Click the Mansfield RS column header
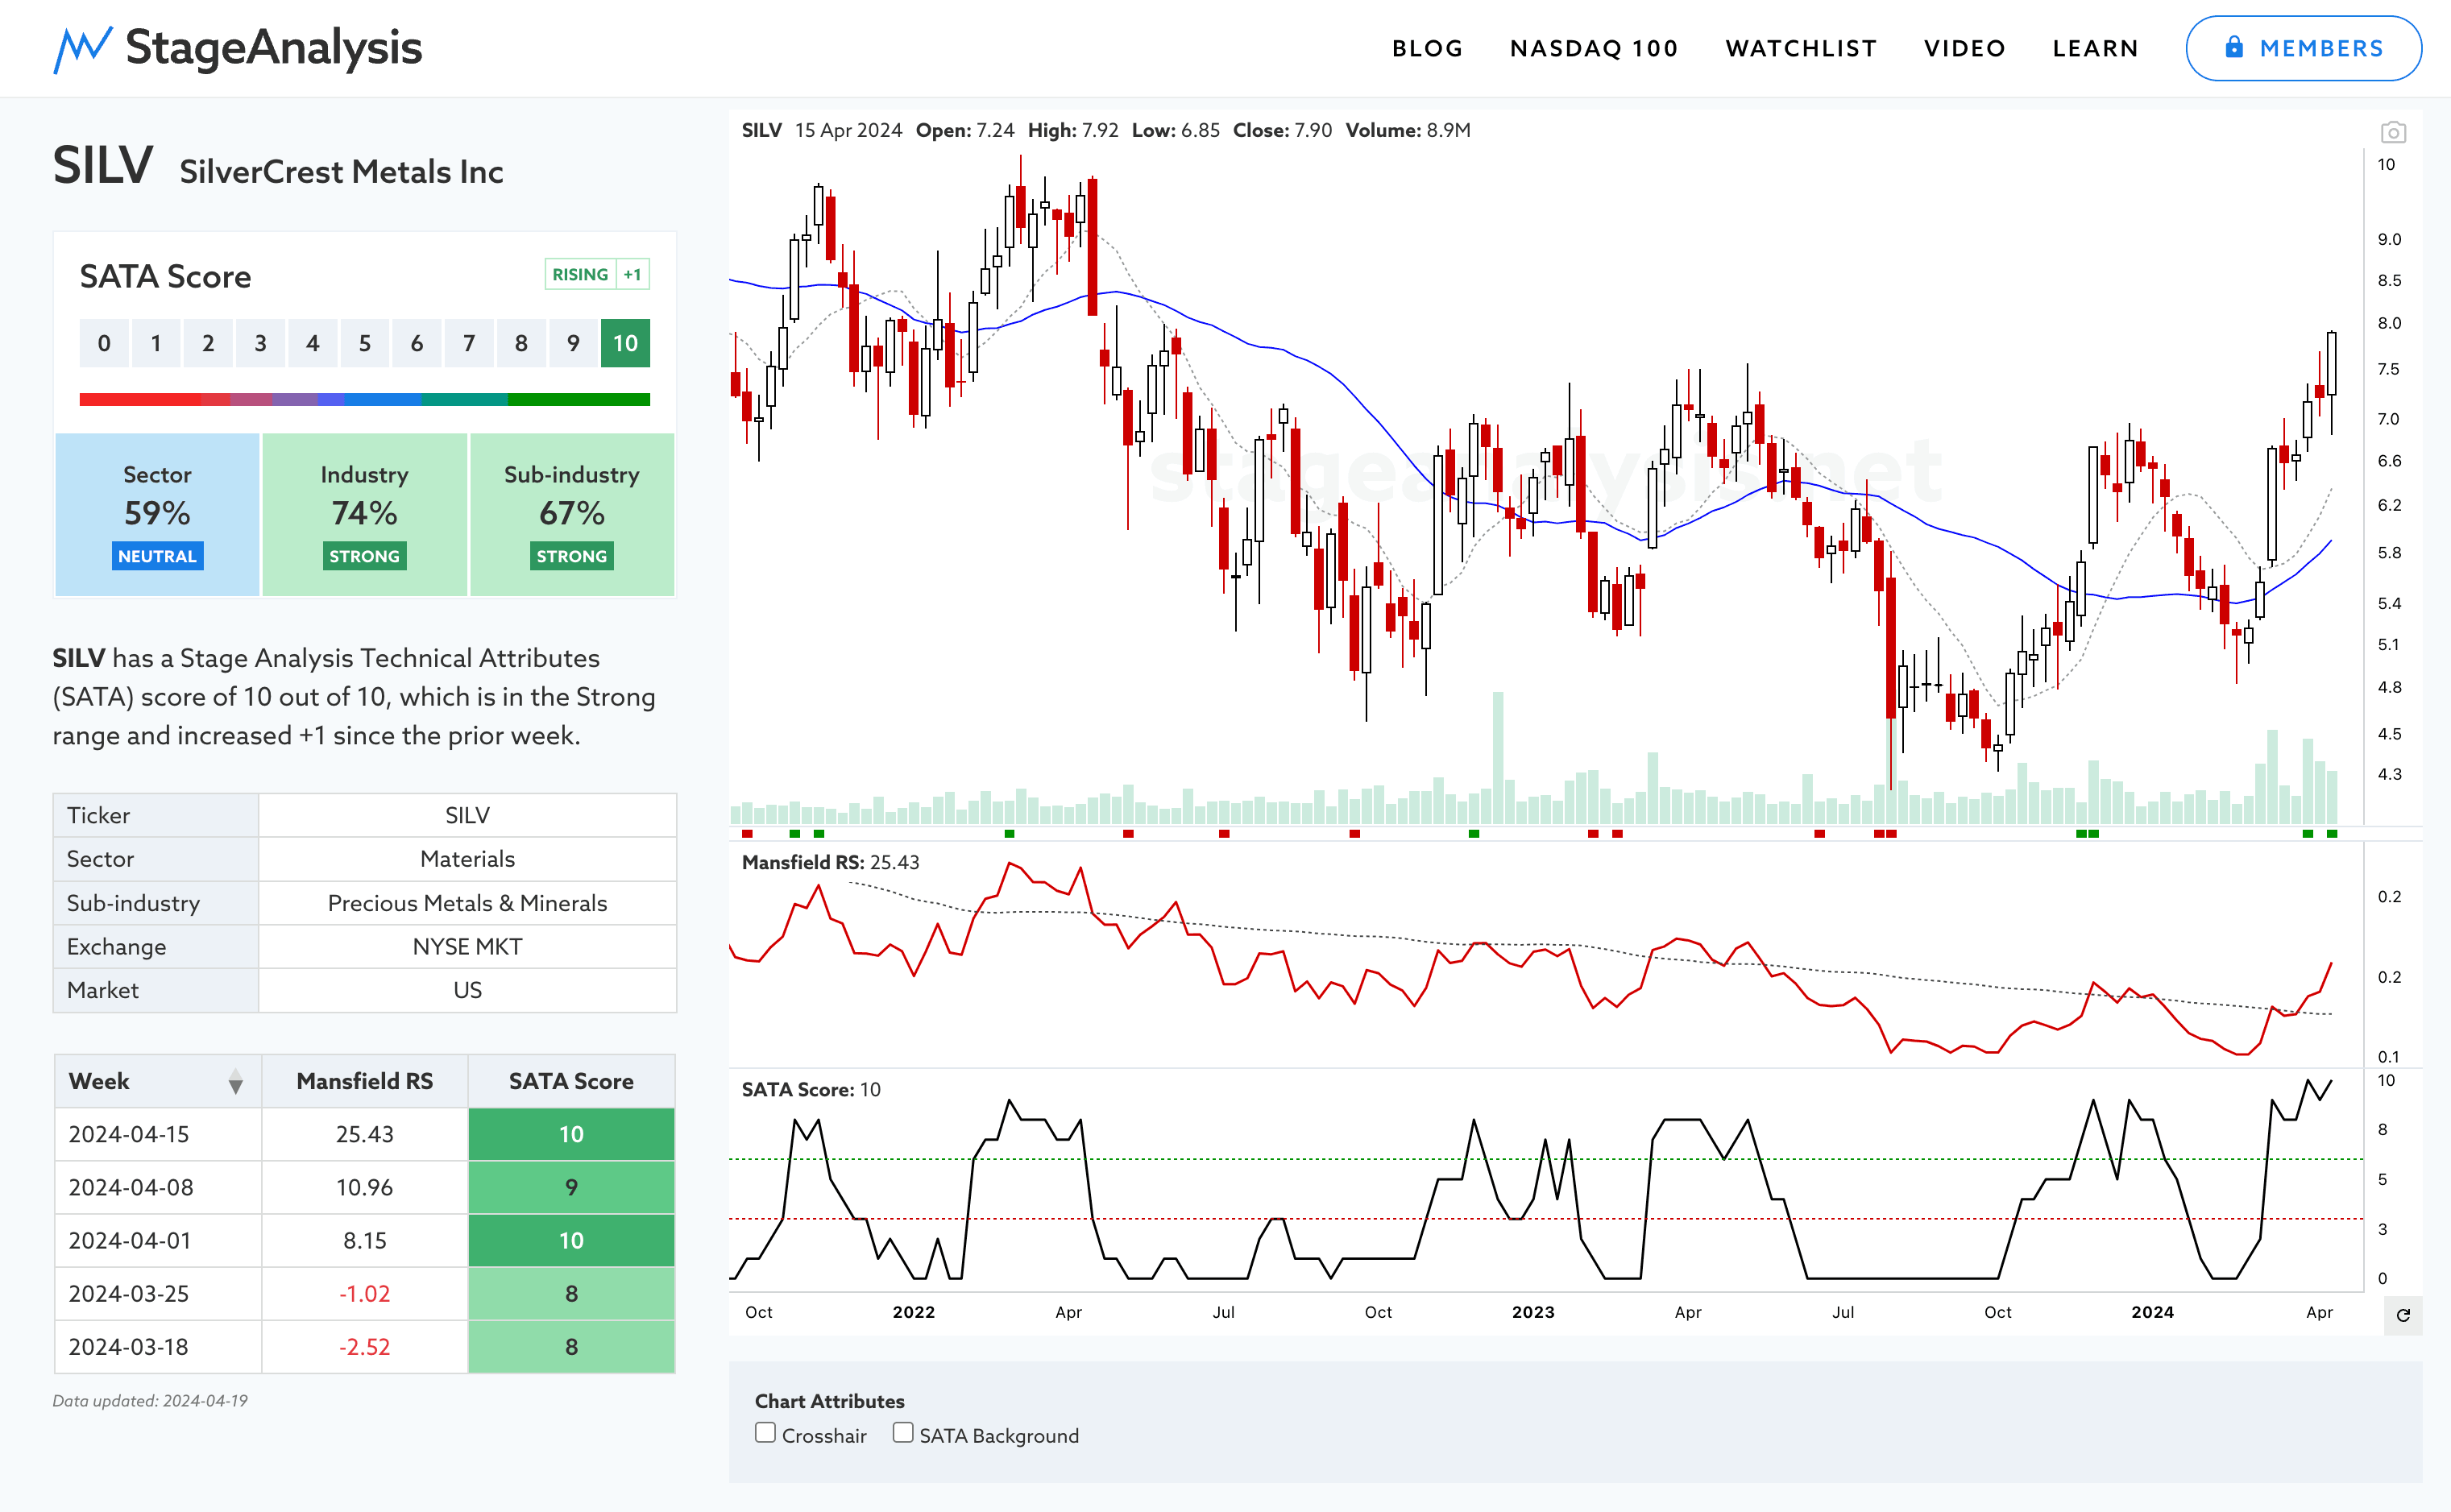This screenshot has height=1512, width=2451. coord(365,1081)
